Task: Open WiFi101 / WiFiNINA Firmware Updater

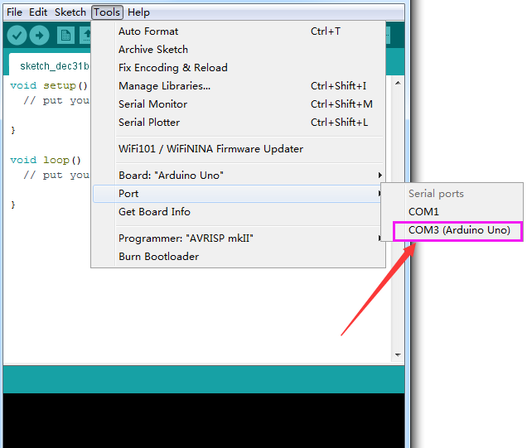Action: (238, 149)
